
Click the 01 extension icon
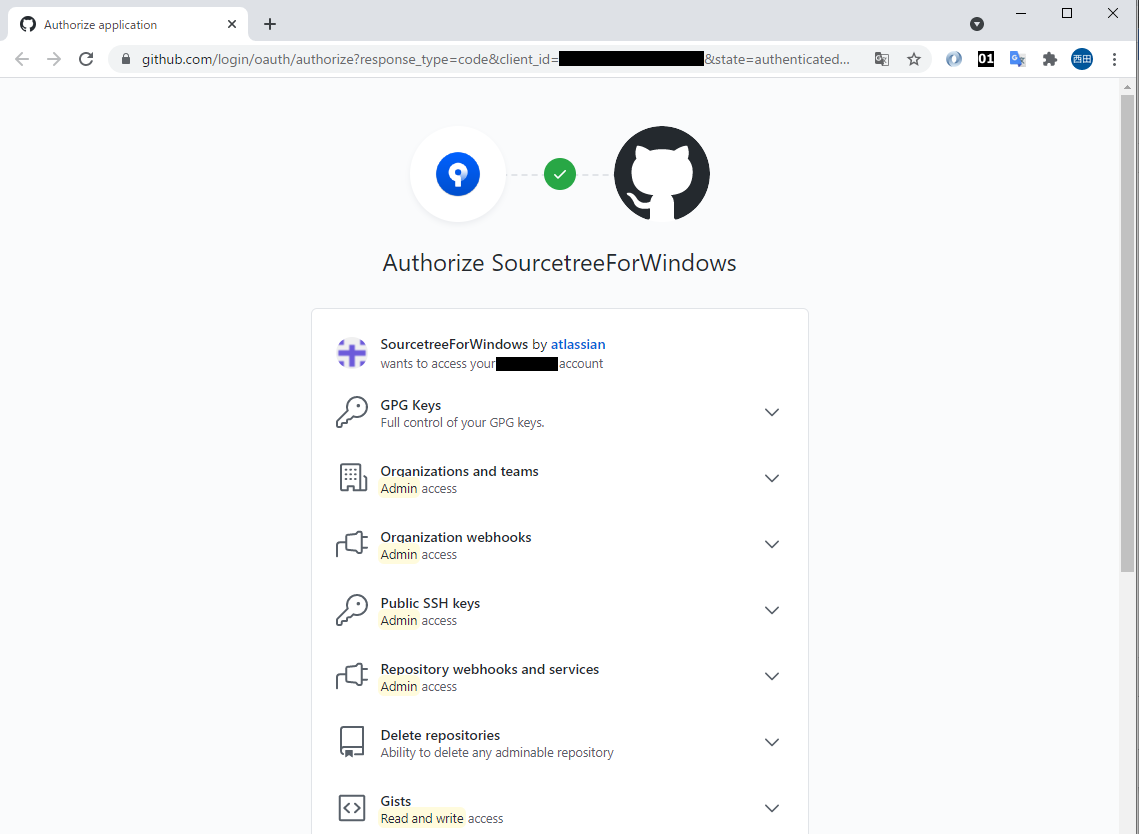point(985,59)
